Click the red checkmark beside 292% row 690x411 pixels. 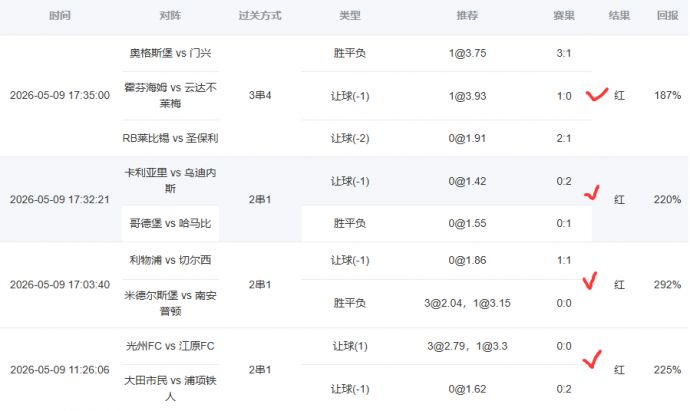coord(590,280)
